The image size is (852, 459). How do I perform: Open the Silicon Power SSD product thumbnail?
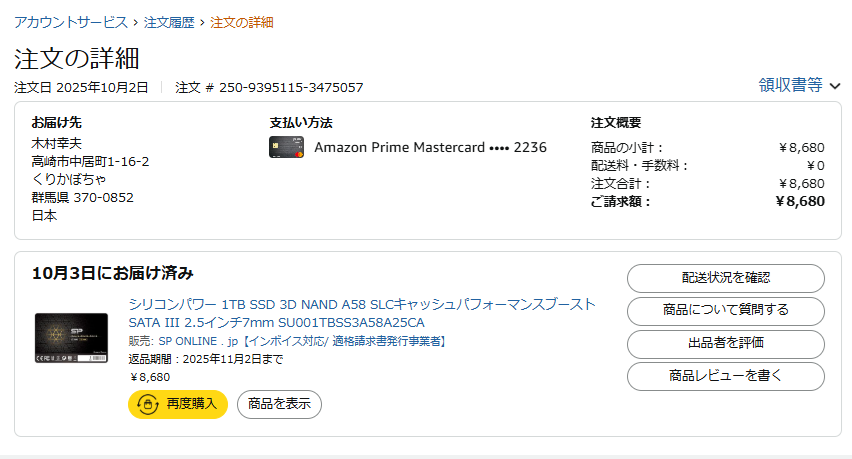click(72, 338)
